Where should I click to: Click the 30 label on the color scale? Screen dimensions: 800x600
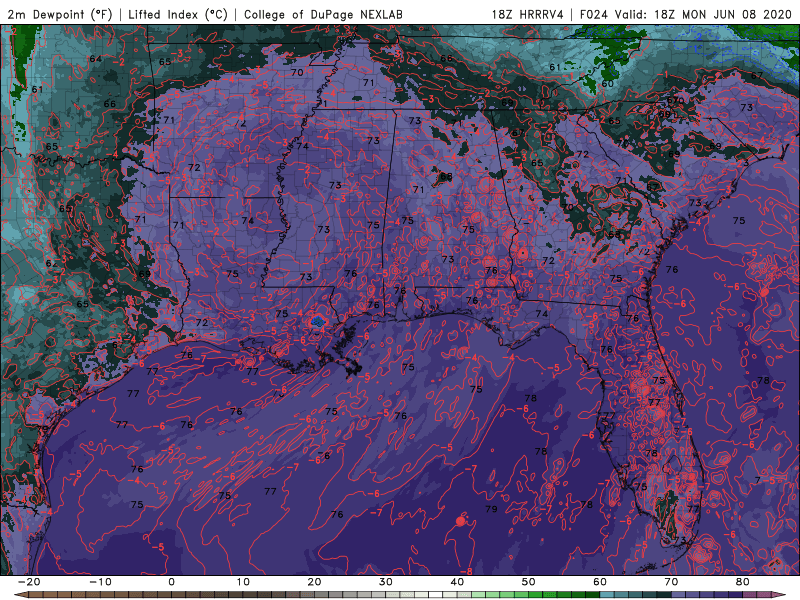click(386, 582)
